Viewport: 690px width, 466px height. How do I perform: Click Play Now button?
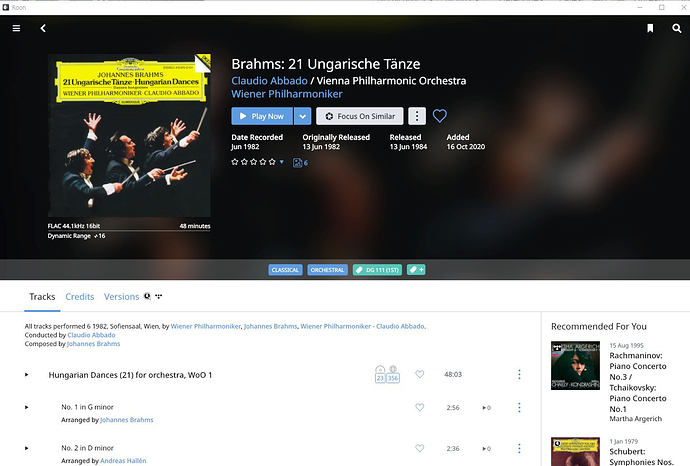[262, 116]
